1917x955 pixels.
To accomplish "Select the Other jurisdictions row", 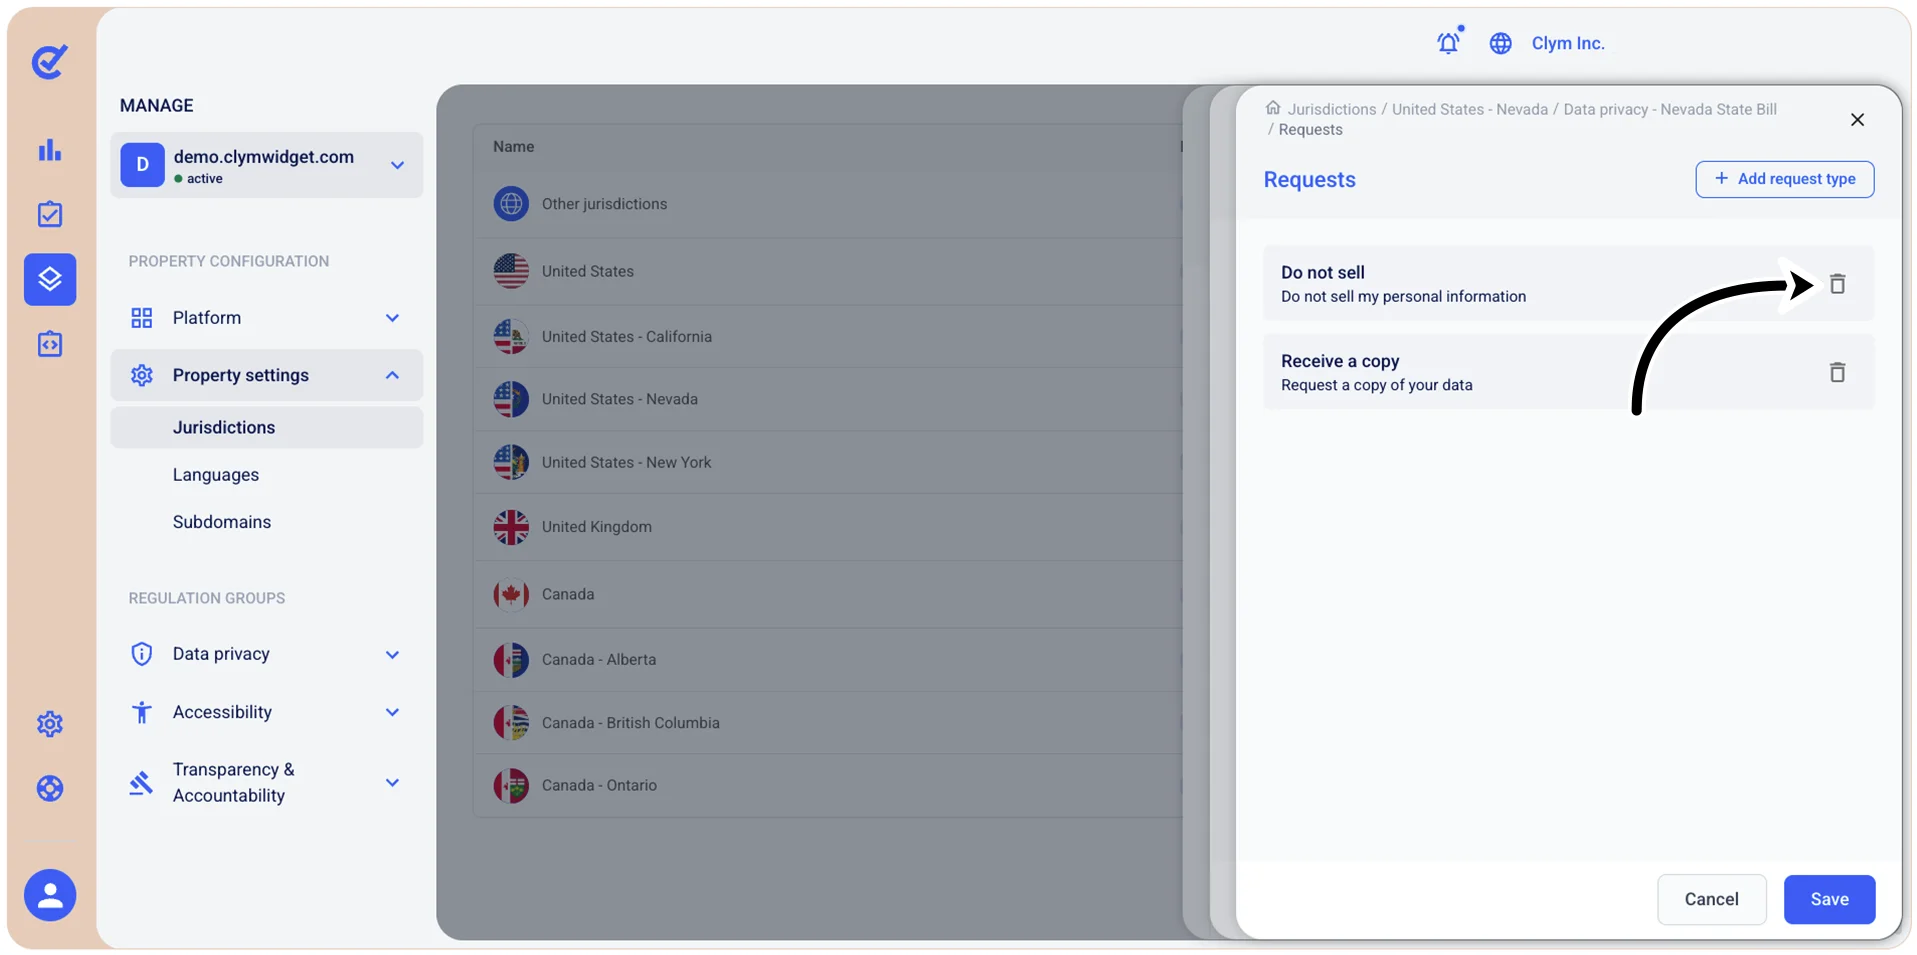I will 828,204.
